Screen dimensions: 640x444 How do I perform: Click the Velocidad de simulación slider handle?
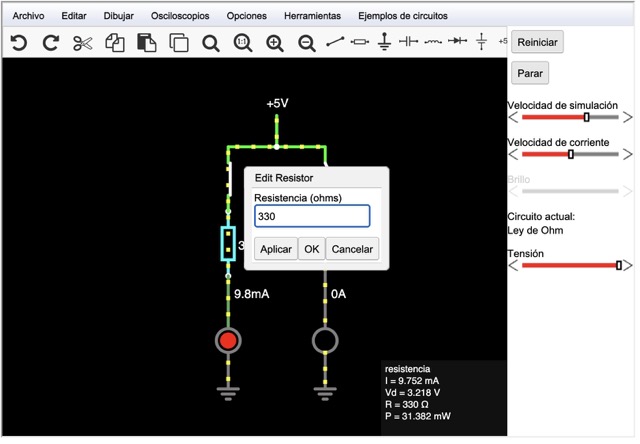tap(587, 118)
